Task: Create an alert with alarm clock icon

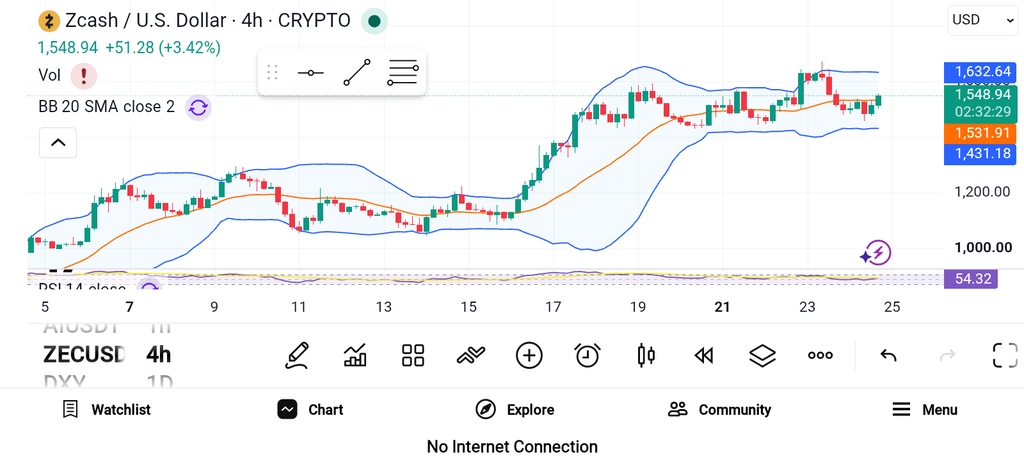Action: point(587,355)
